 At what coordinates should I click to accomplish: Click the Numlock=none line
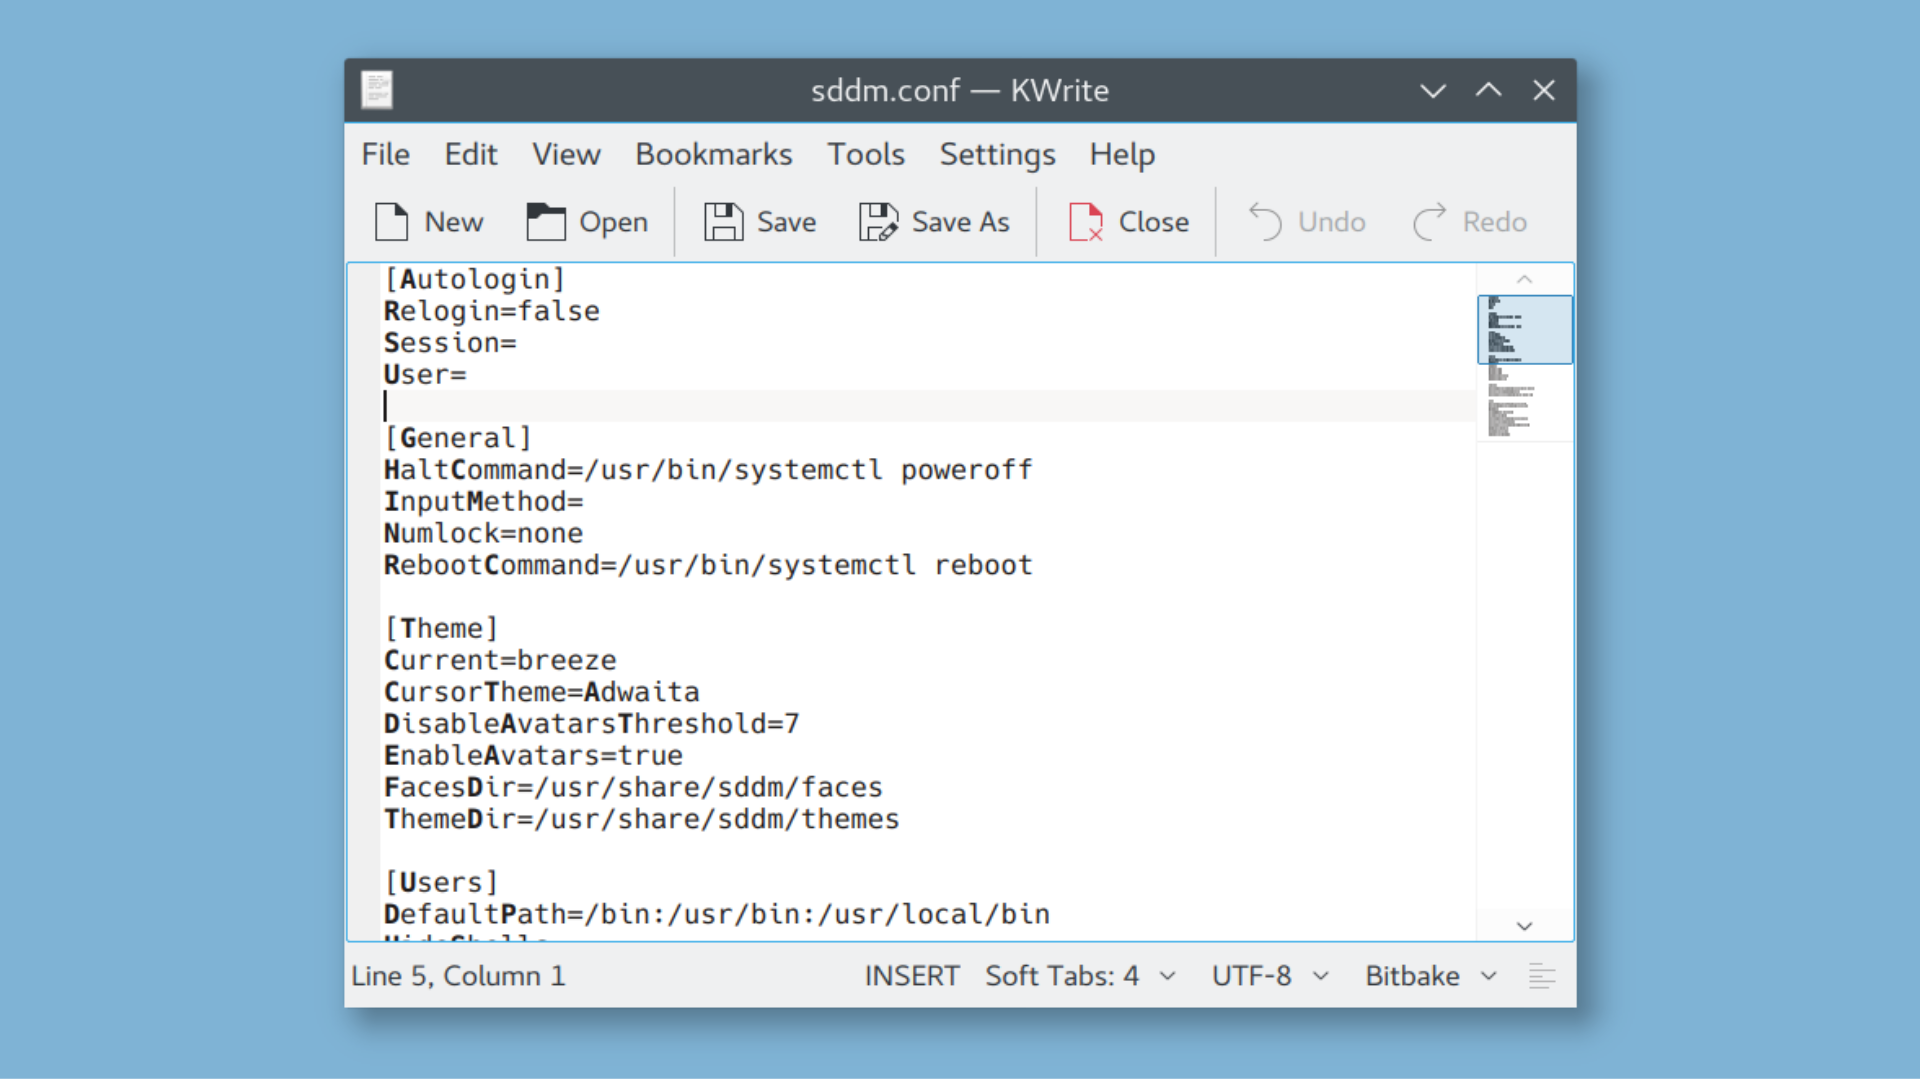(484, 533)
